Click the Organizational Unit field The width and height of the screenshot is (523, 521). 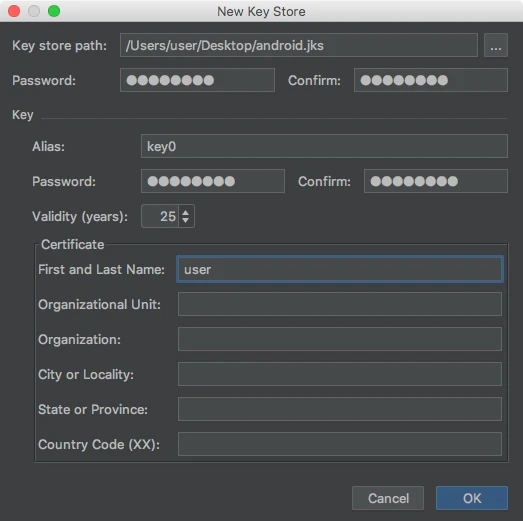[x=340, y=304]
